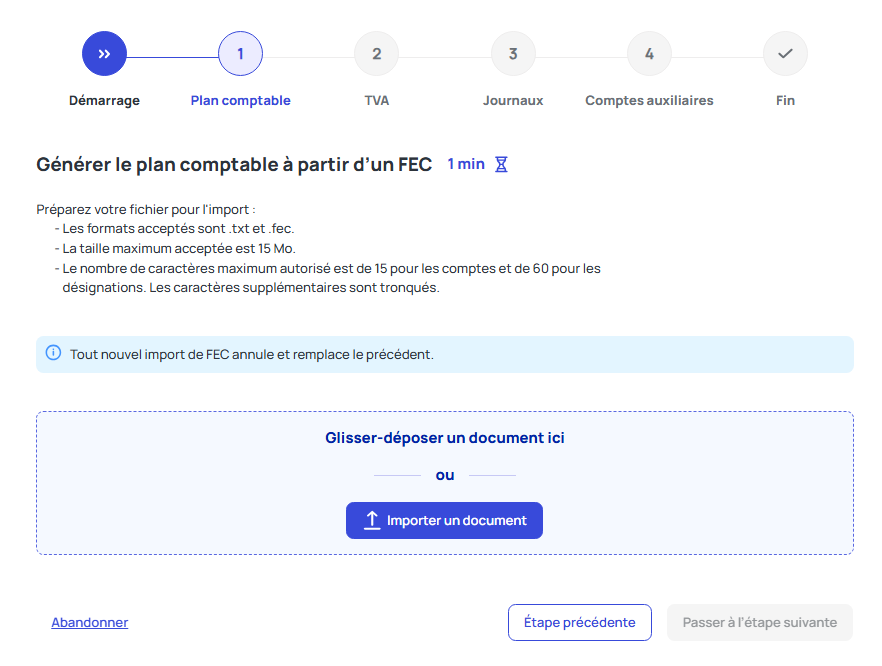Select the Démarrage step label

[104, 100]
